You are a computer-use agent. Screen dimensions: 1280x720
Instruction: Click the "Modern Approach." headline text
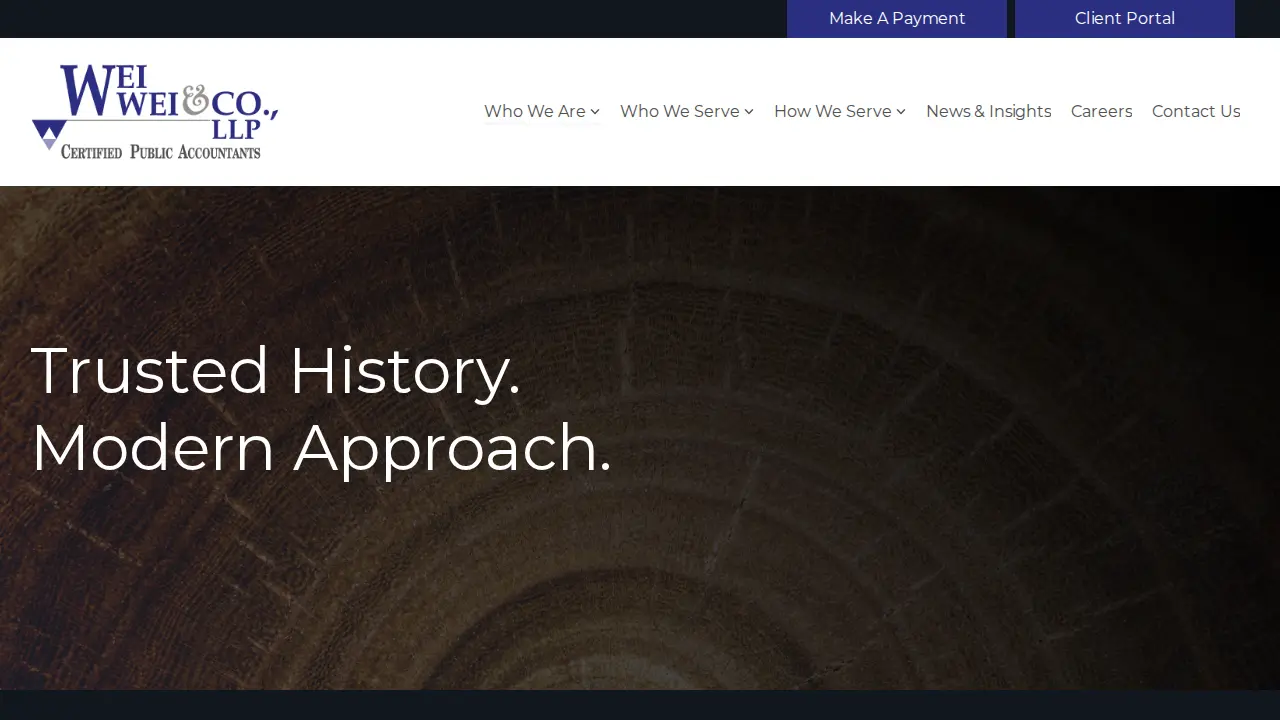coord(321,448)
